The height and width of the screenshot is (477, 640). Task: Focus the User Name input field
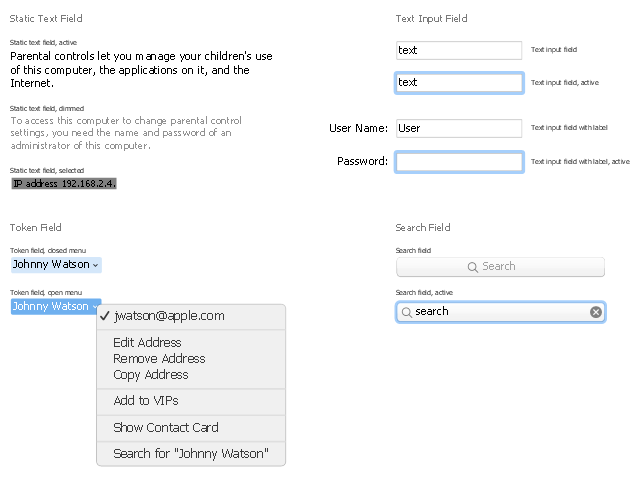click(459, 128)
